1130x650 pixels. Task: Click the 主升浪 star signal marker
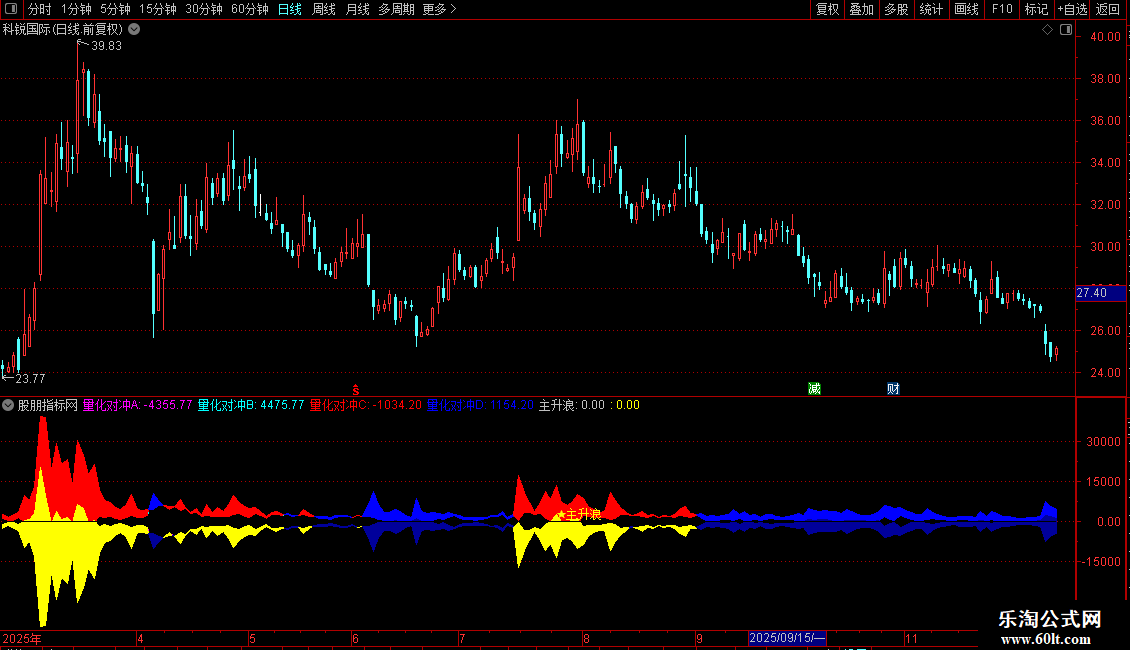point(580,515)
